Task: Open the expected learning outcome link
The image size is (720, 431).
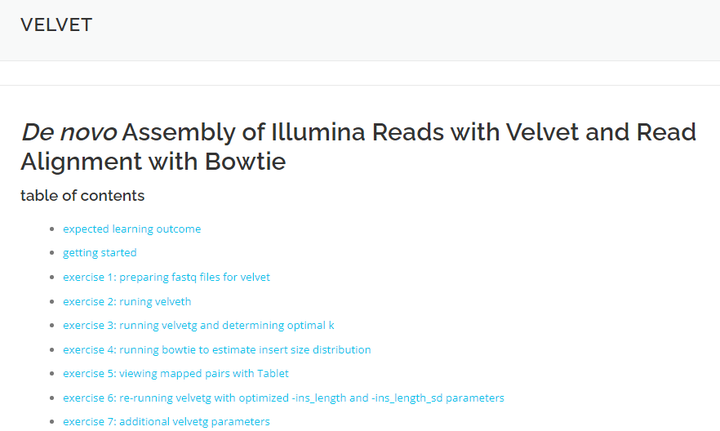Action: coord(131,229)
